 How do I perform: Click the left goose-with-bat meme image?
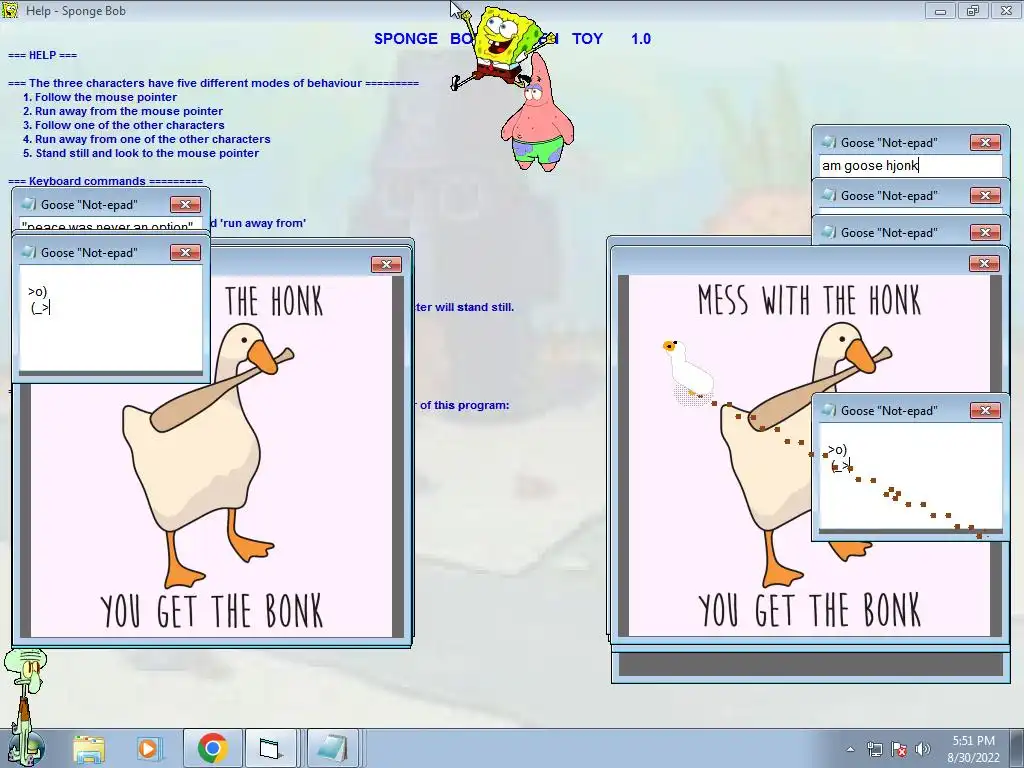[212, 456]
